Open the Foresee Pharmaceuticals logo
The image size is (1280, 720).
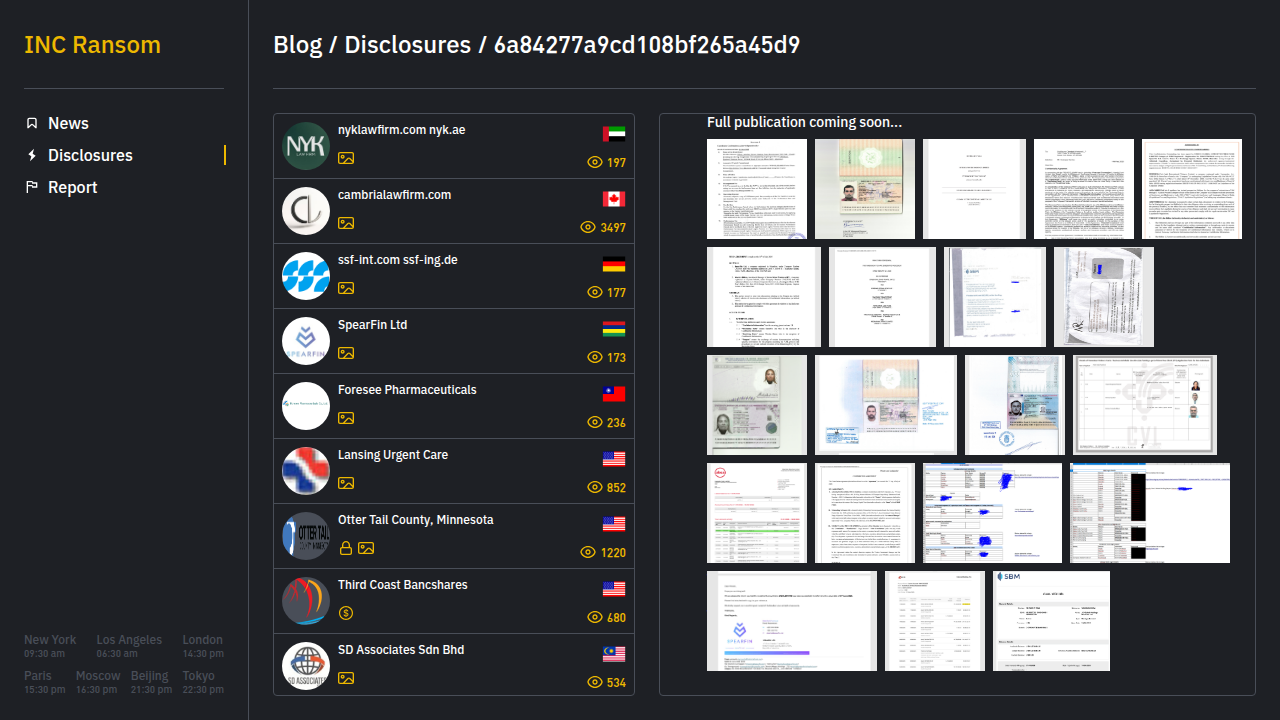click(x=306, y=406)
